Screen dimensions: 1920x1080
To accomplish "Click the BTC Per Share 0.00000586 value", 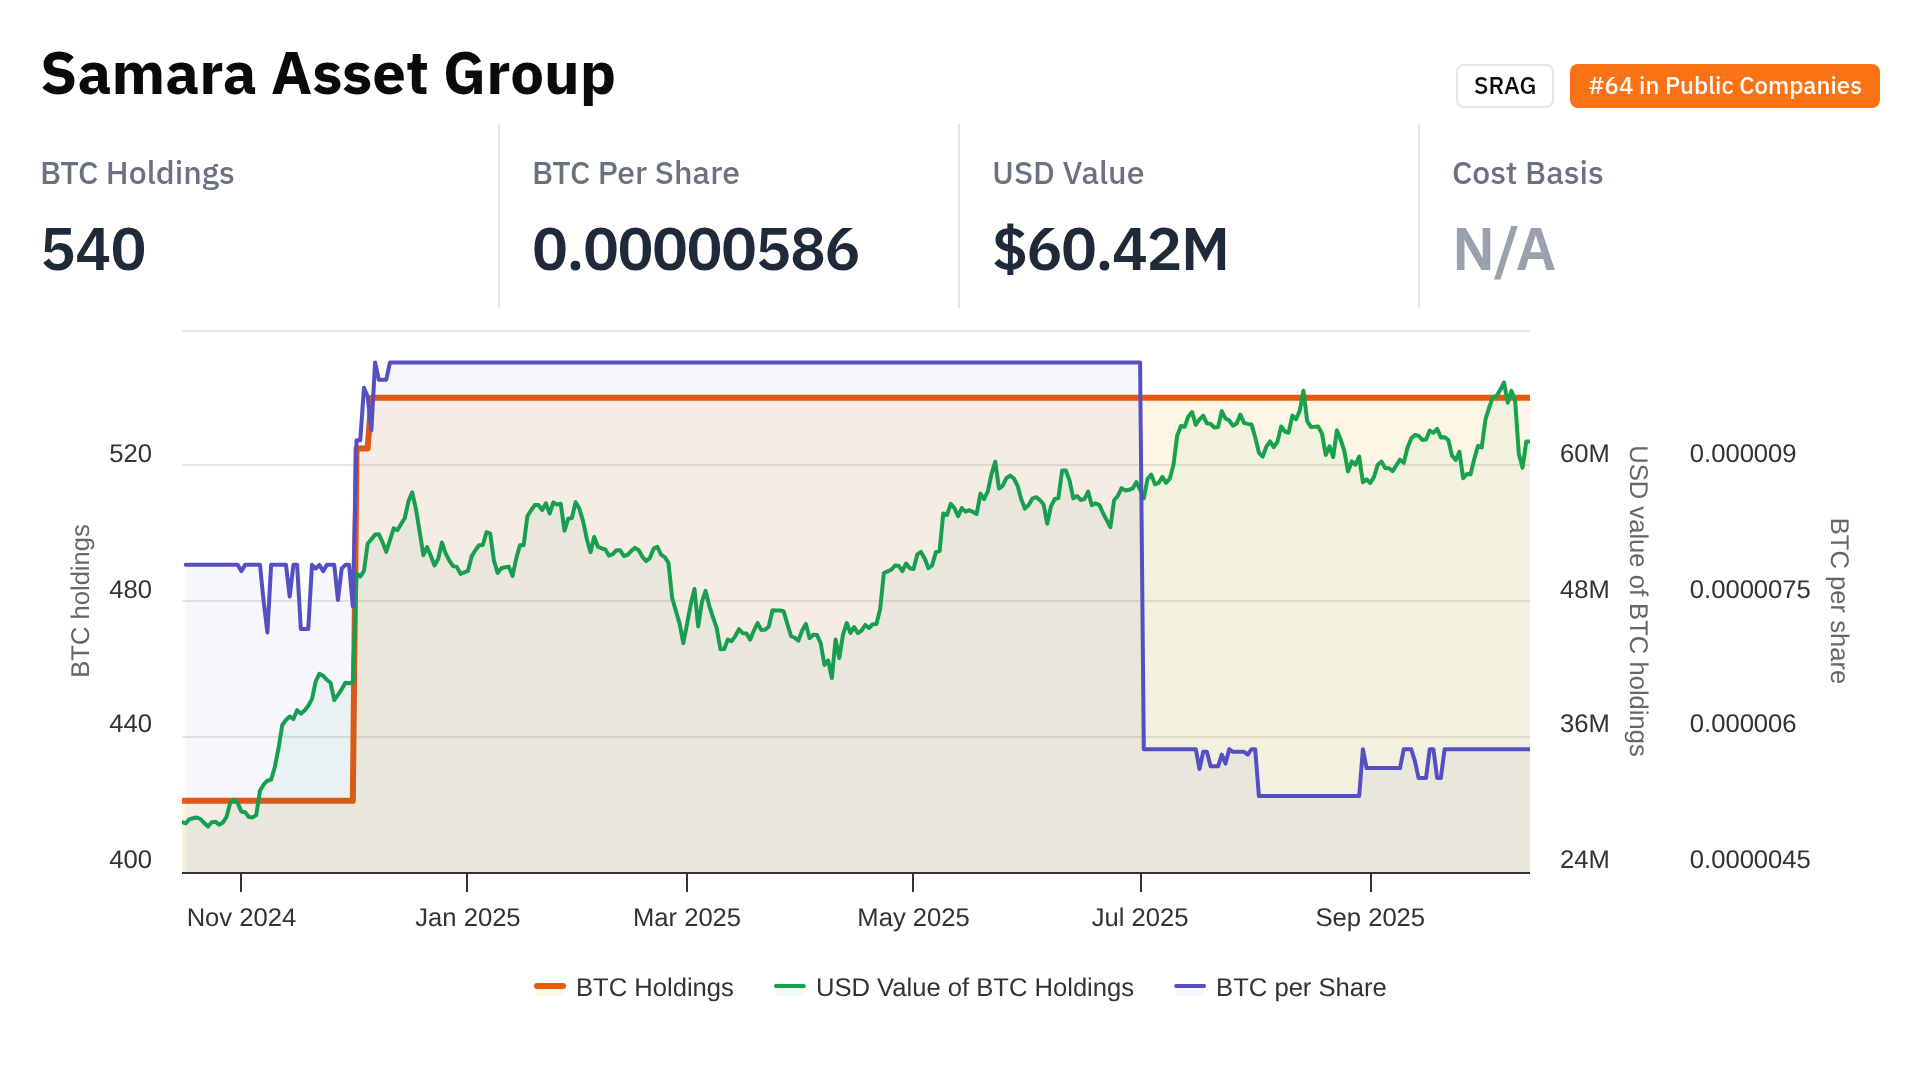I will [695, 249].
